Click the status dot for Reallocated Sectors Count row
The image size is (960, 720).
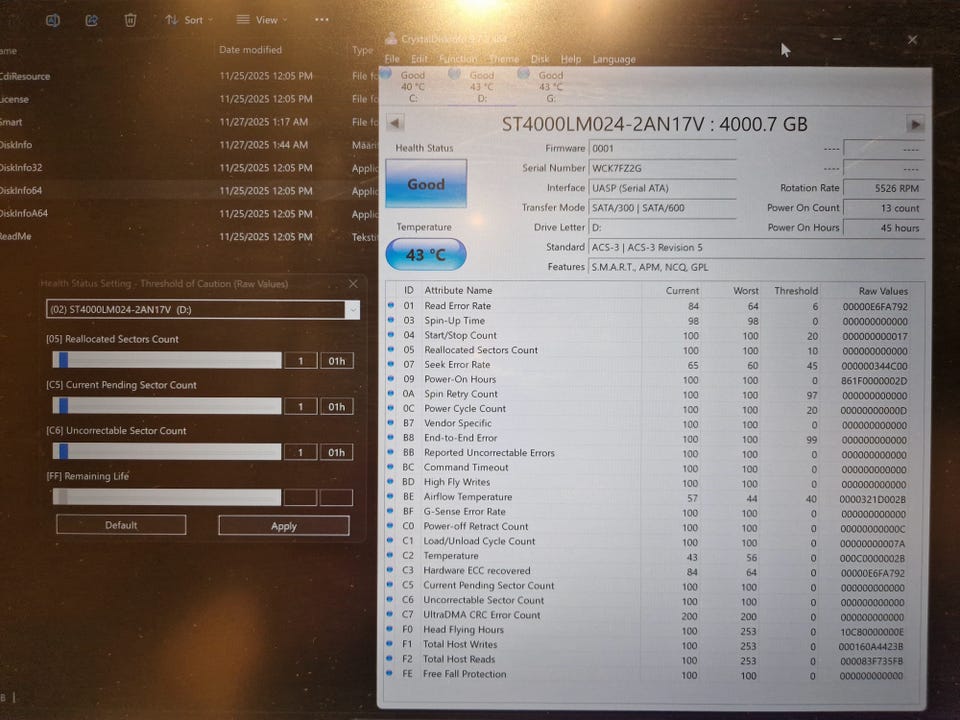391,349
